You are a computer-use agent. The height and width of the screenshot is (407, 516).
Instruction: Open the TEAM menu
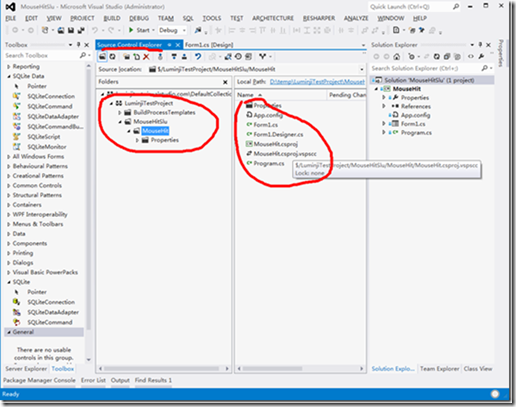[166, 18]
